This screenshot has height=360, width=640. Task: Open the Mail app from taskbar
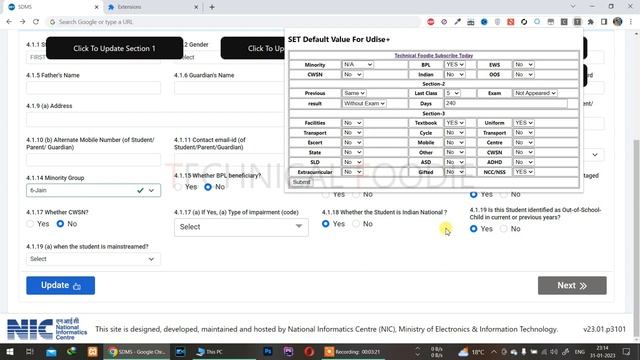click(51, 351)
